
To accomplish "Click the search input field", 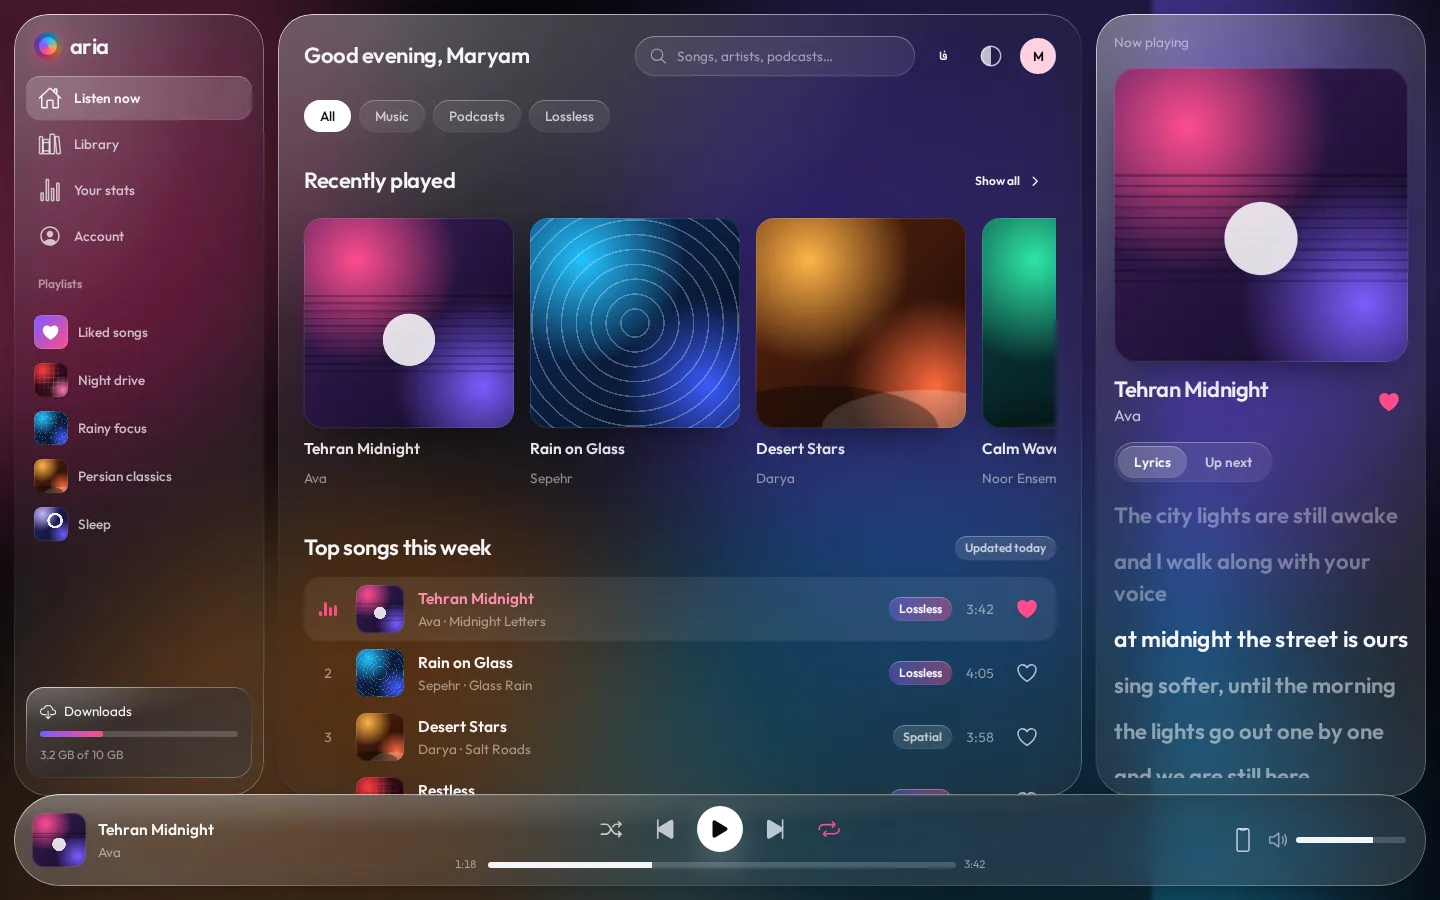I will coord(775,56).
